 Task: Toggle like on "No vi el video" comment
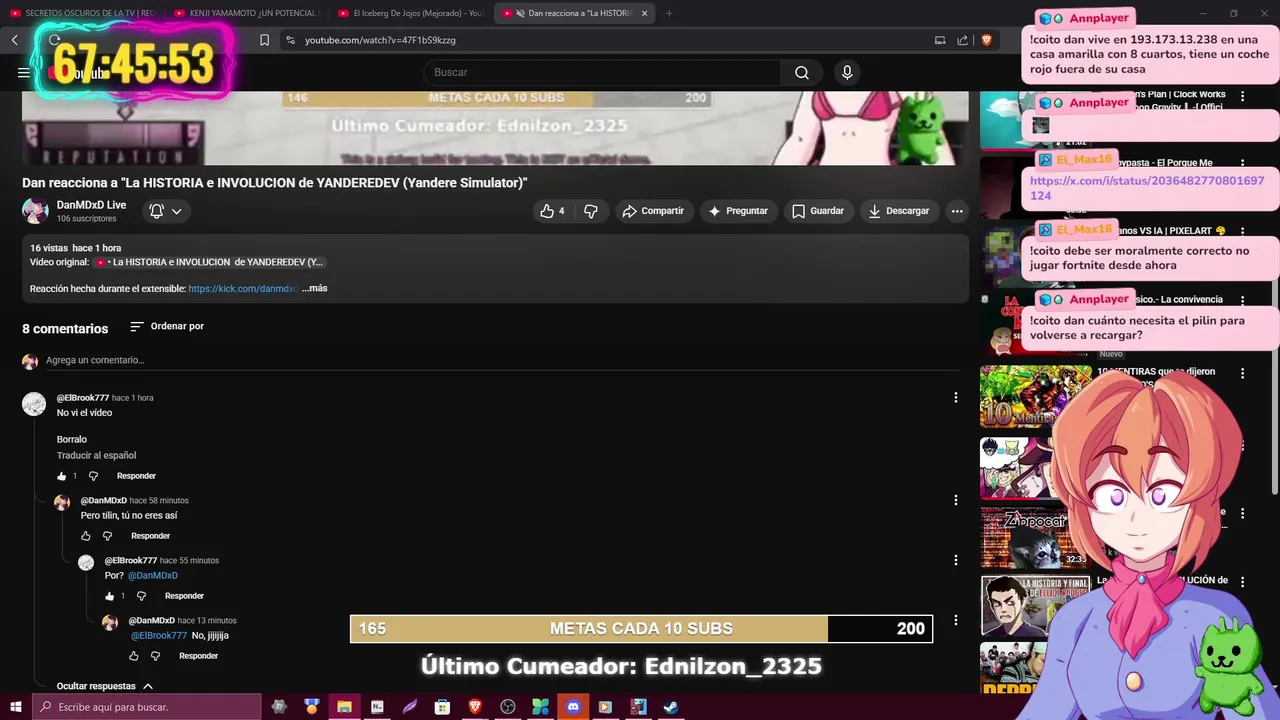pos(62,476)
